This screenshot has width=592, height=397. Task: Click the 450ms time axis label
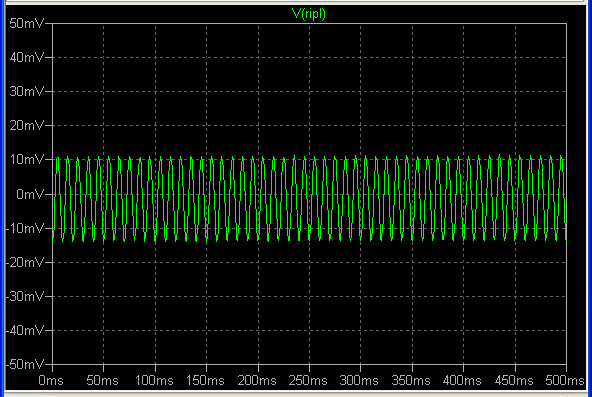tap(514, 380)
